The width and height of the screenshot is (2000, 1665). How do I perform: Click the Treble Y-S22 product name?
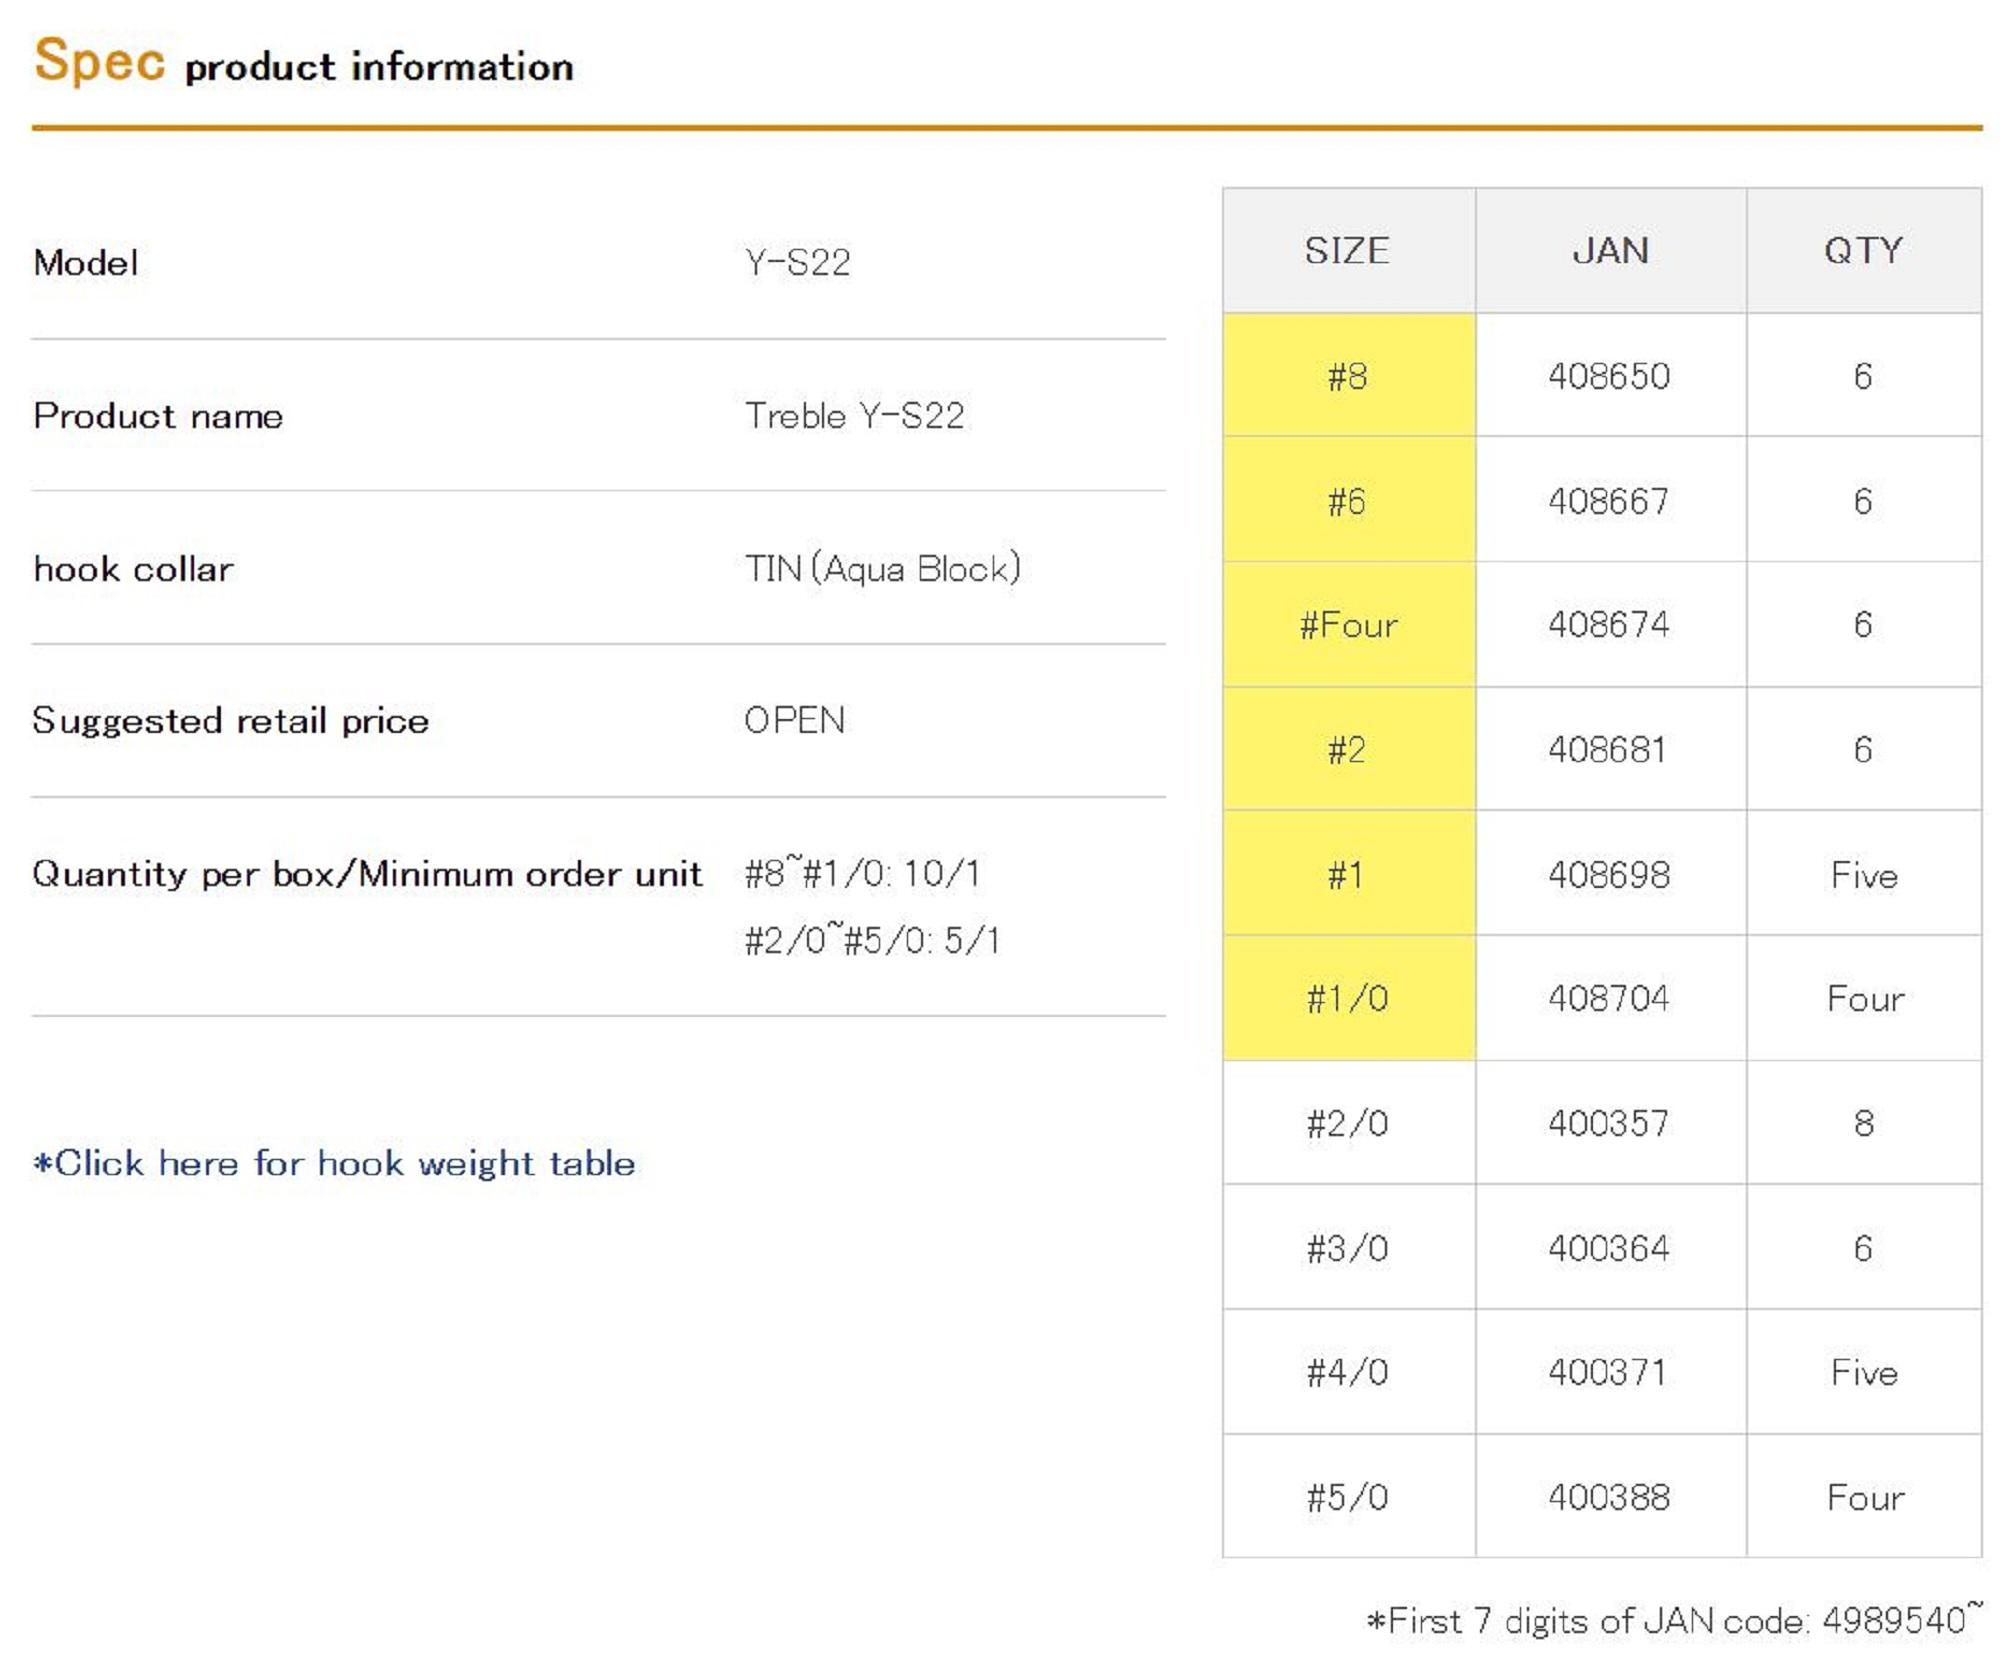click(x=854, y=416)
